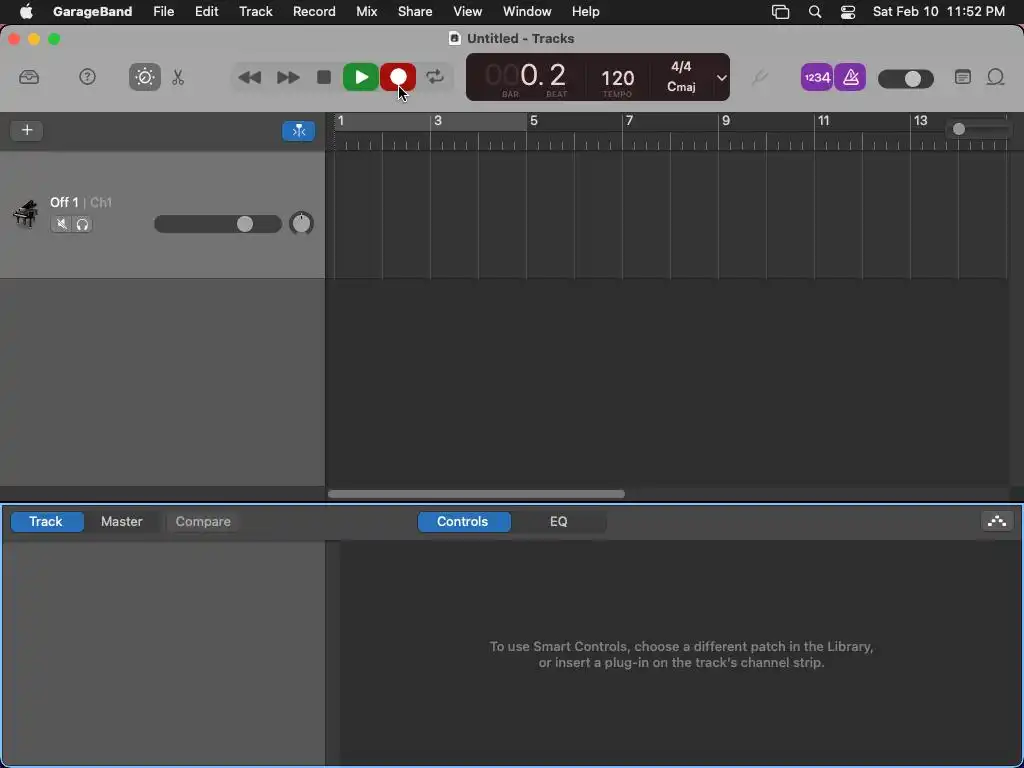Open the Help menu
Viewport: 1024px width, 768px height.
[586, 12]
